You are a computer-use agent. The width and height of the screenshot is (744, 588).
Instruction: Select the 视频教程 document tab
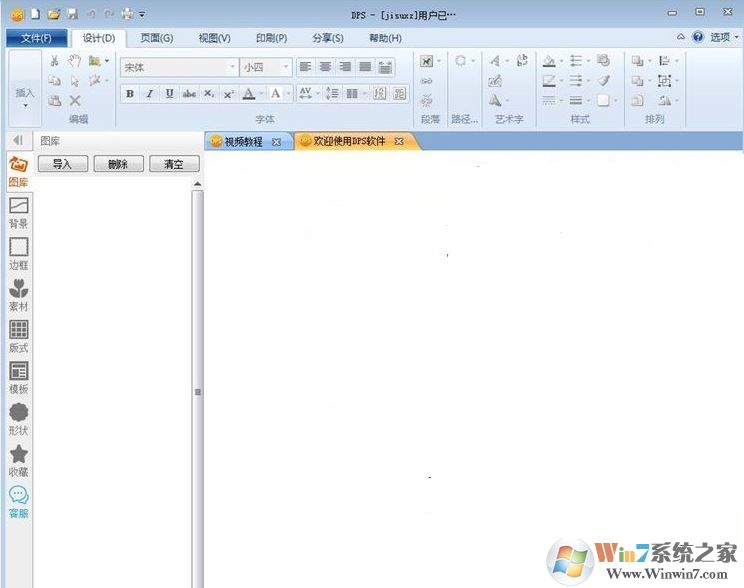[x=242, y=141]
